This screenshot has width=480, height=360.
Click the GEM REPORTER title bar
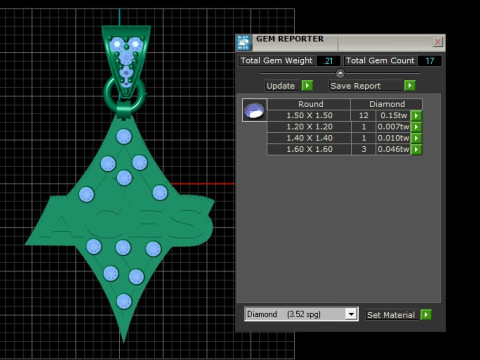click(340, 42)
